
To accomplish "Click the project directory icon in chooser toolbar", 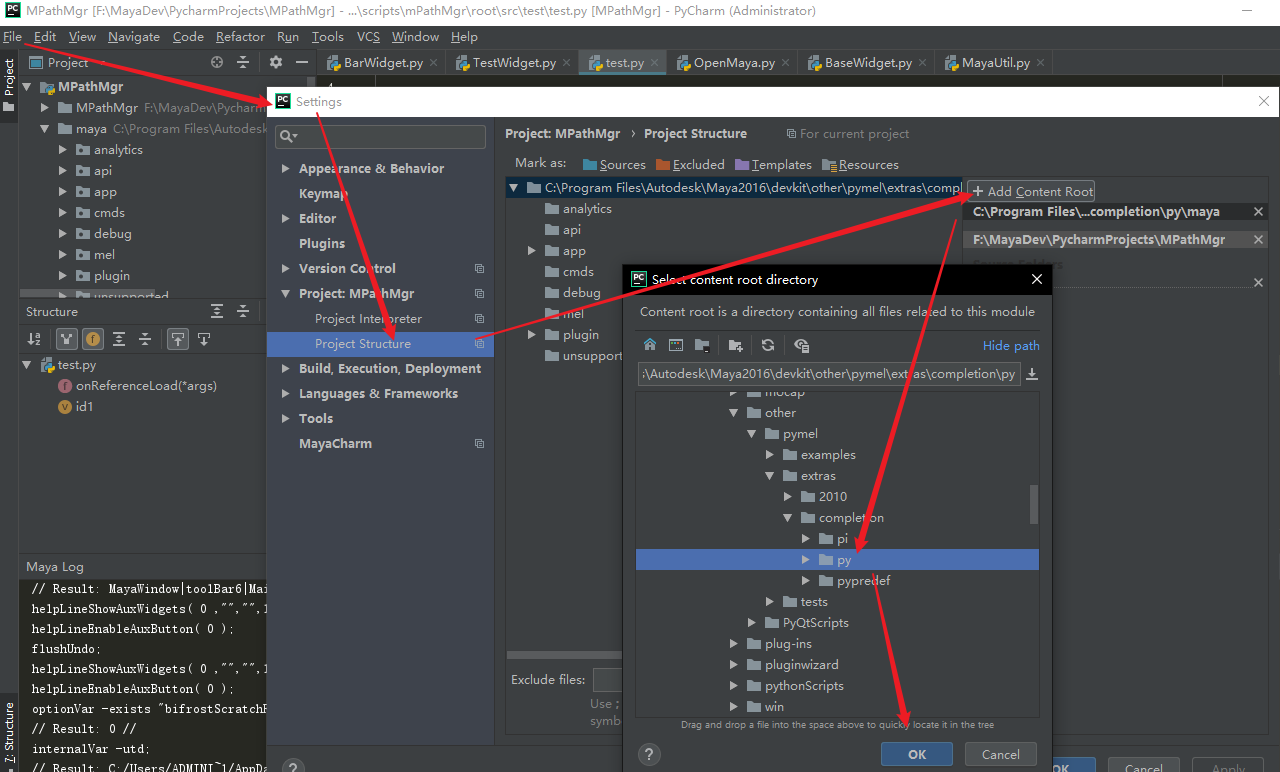I will 702,345.
